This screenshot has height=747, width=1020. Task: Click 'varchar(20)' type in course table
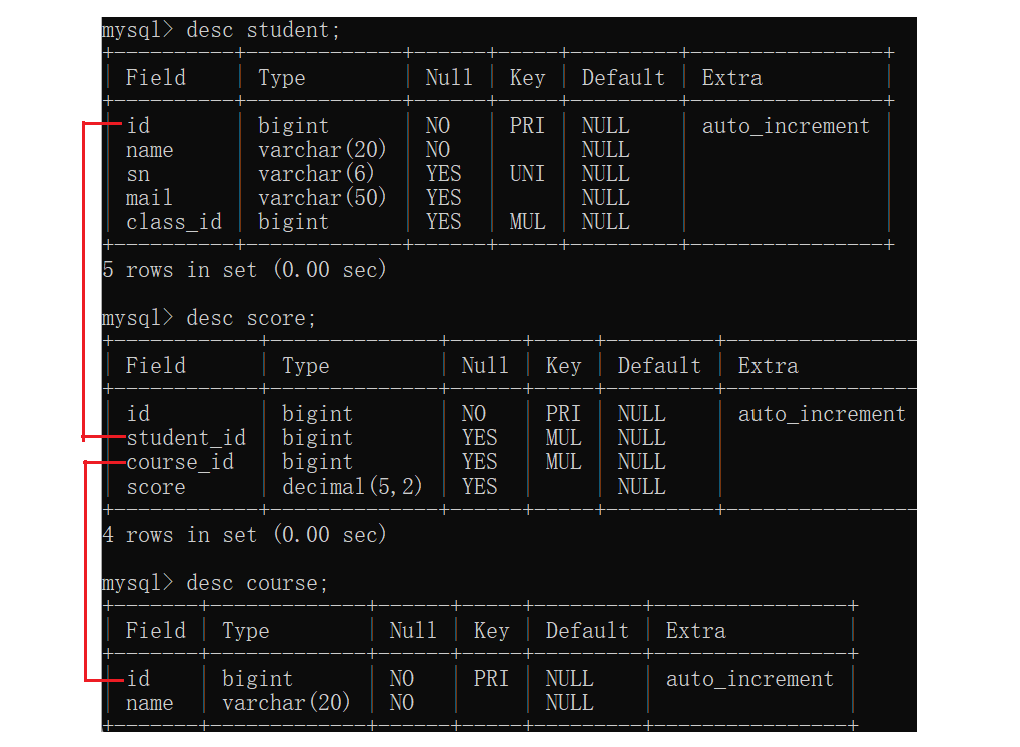coord(286,703)
